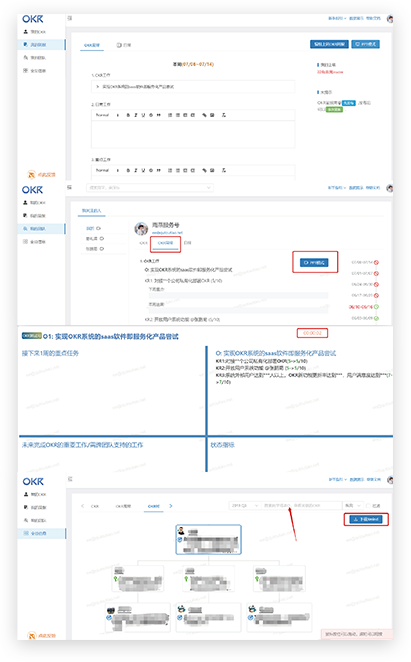Viewport: 411px width, 662px height.
Task: Toggle the second member switch in the team list
Action: pos(101,239)
